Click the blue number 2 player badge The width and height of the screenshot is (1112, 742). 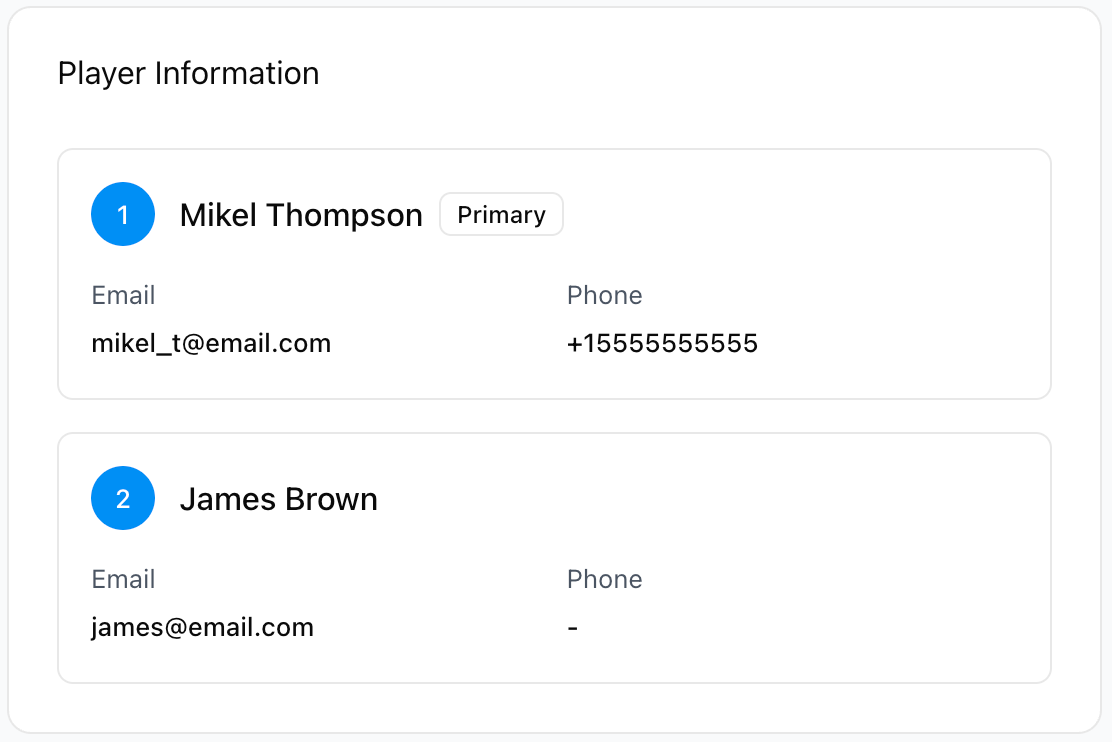[x=123, y=498]
